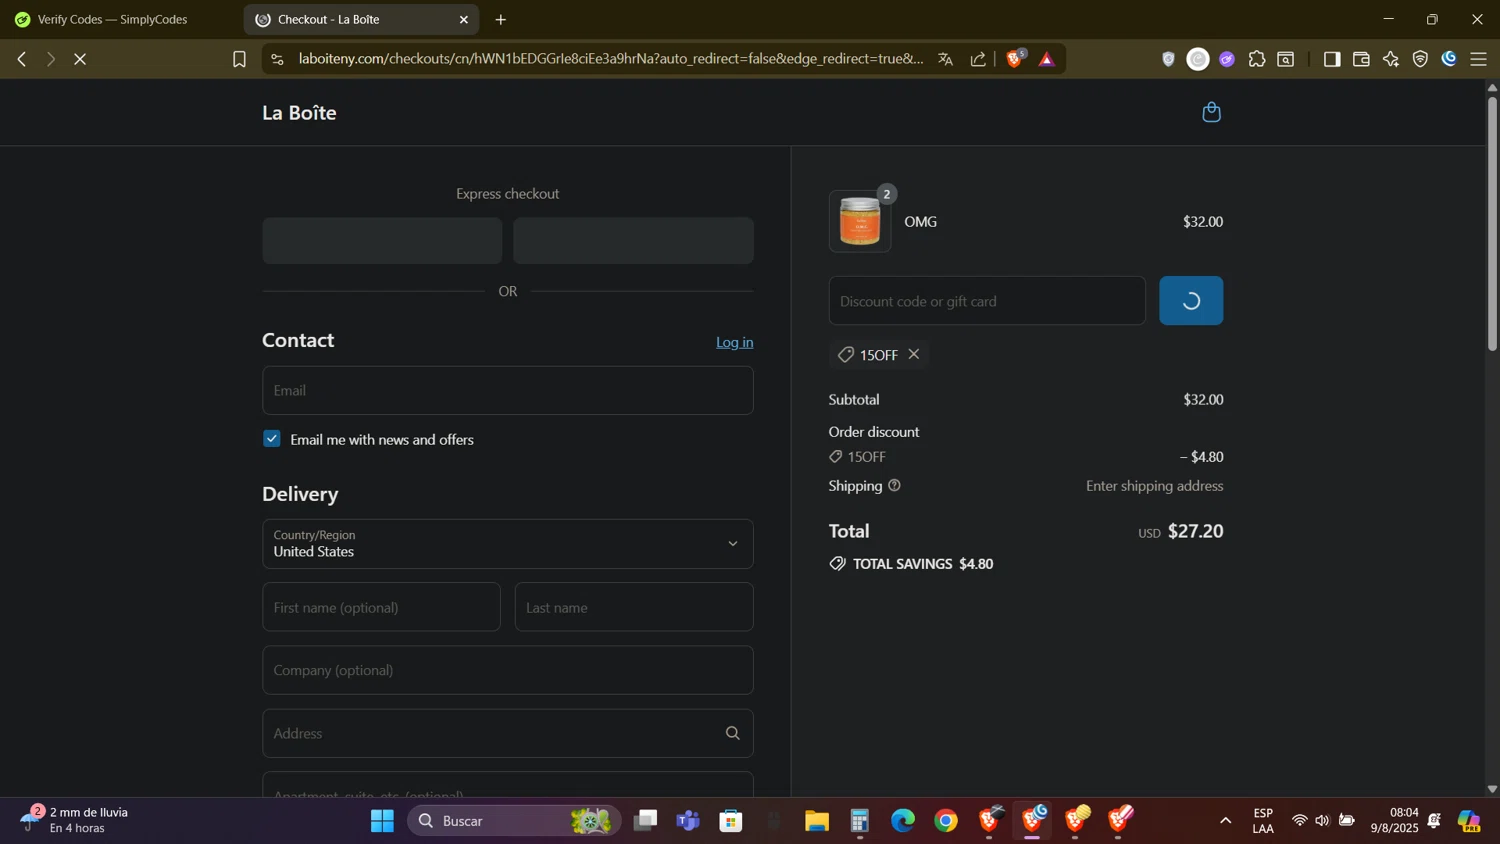Open Calculator from taskbar
Viewport: 1500px width, 844px height.
[860, 821]
